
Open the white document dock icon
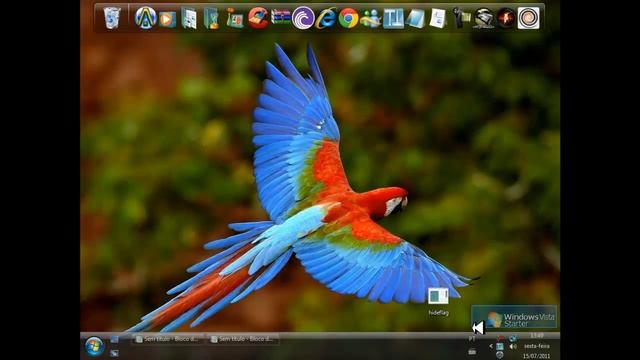(x=438, y=18)
